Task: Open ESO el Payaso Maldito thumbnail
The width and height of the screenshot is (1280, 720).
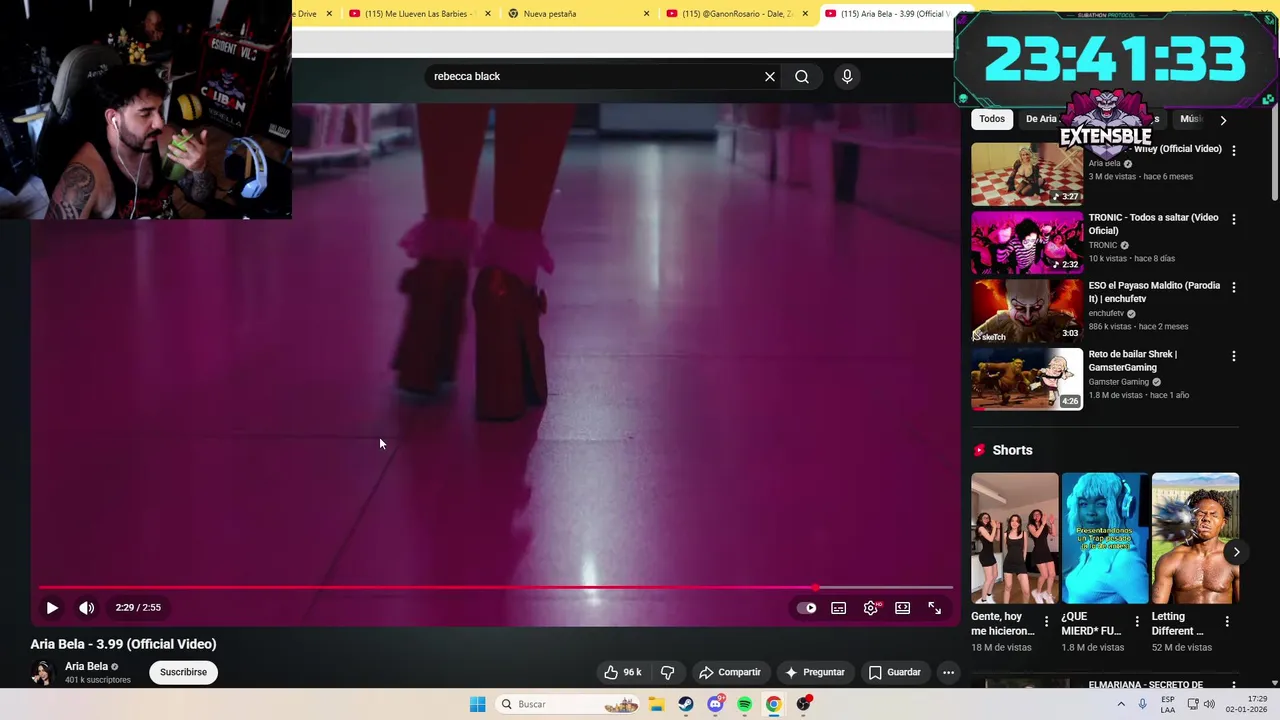Action: (x=1027, y=310)
